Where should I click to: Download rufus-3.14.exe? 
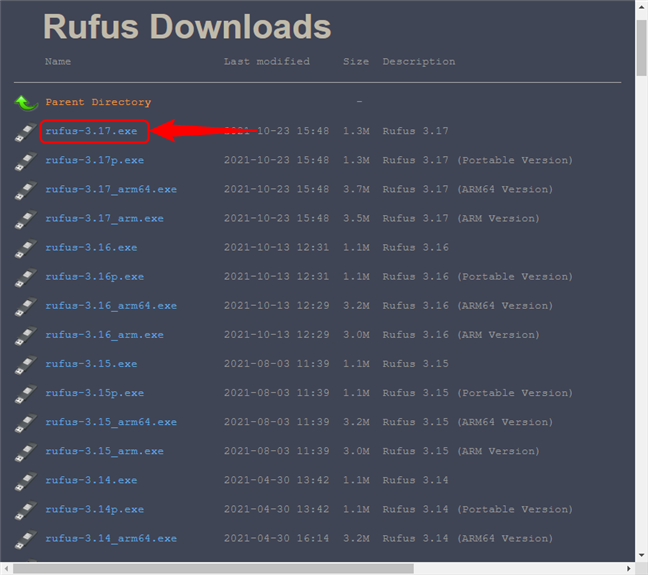[x=91, y=480]
